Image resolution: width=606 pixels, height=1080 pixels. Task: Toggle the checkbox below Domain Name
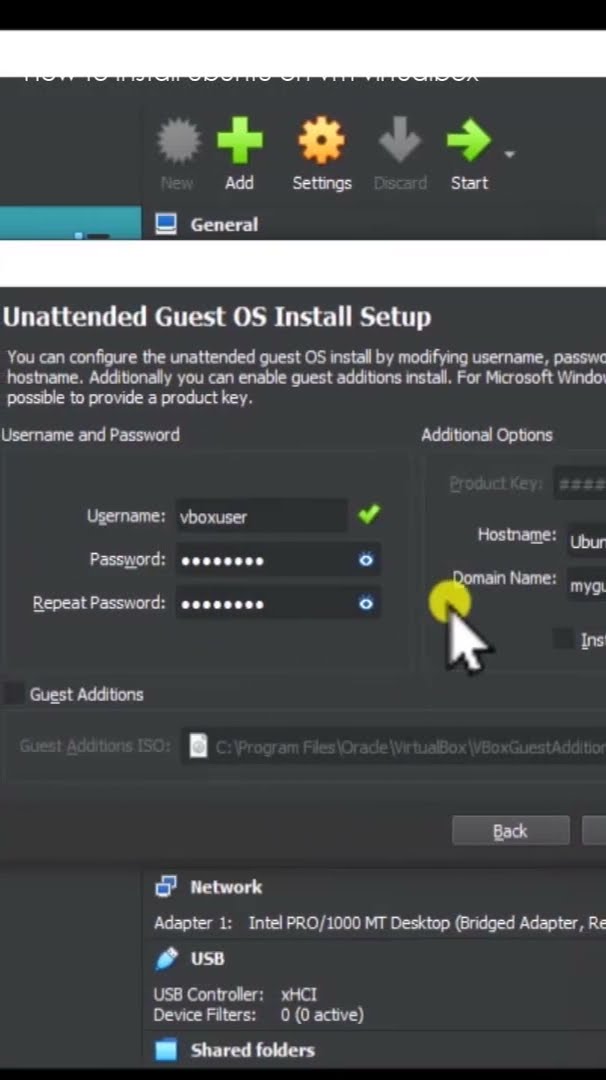[x=564, y=639]
